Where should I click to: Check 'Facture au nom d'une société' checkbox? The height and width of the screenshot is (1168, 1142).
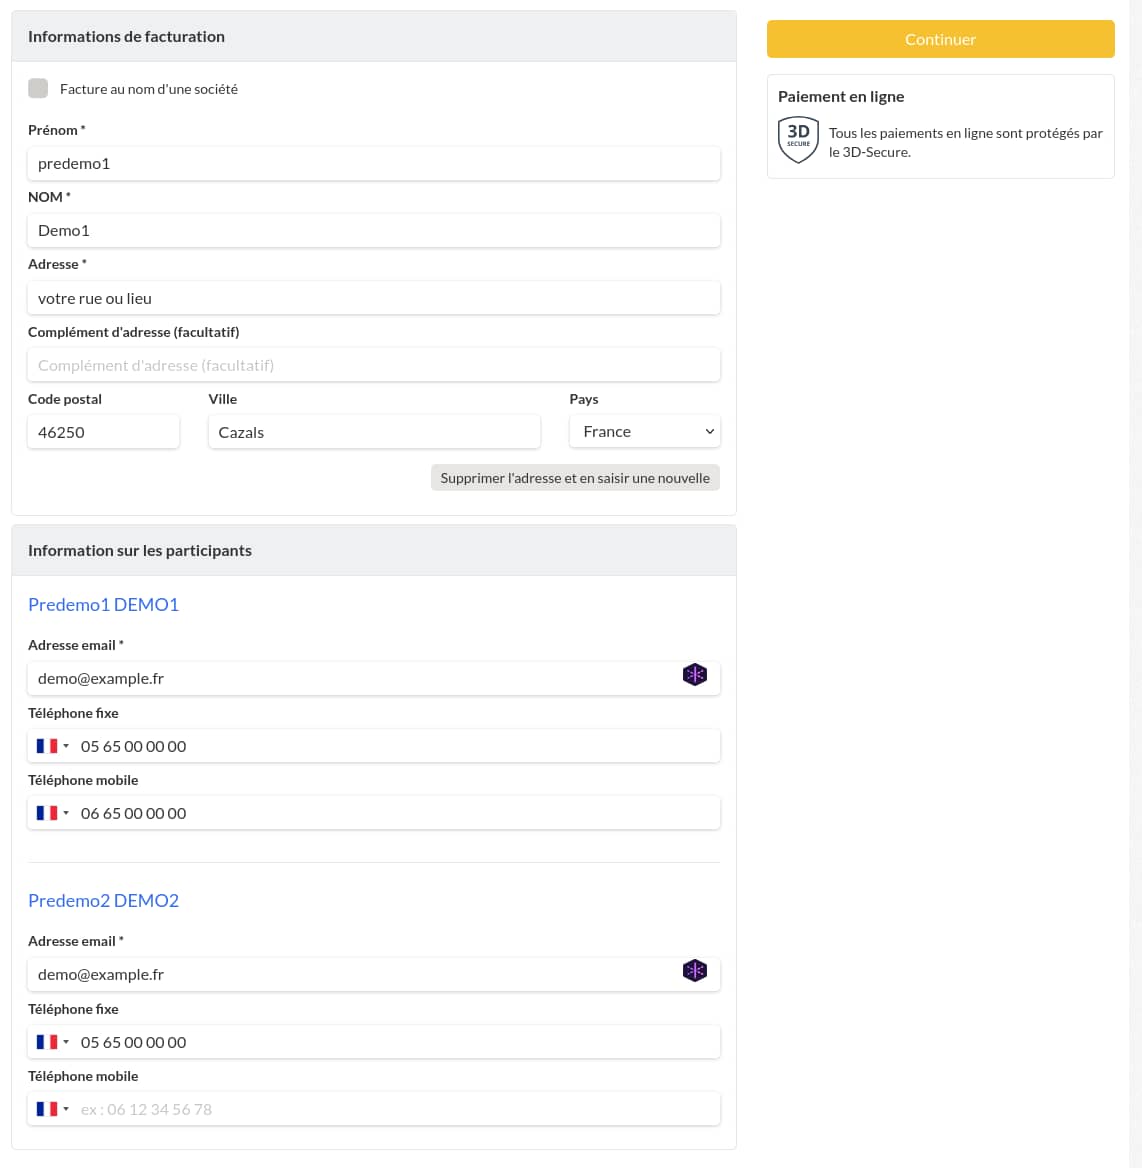point(38,88)
